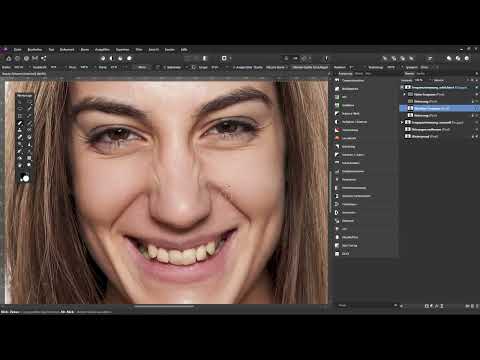Click the Breite brush width field
The height and width of the screenshot is (360, 480).
click(19, 67)
